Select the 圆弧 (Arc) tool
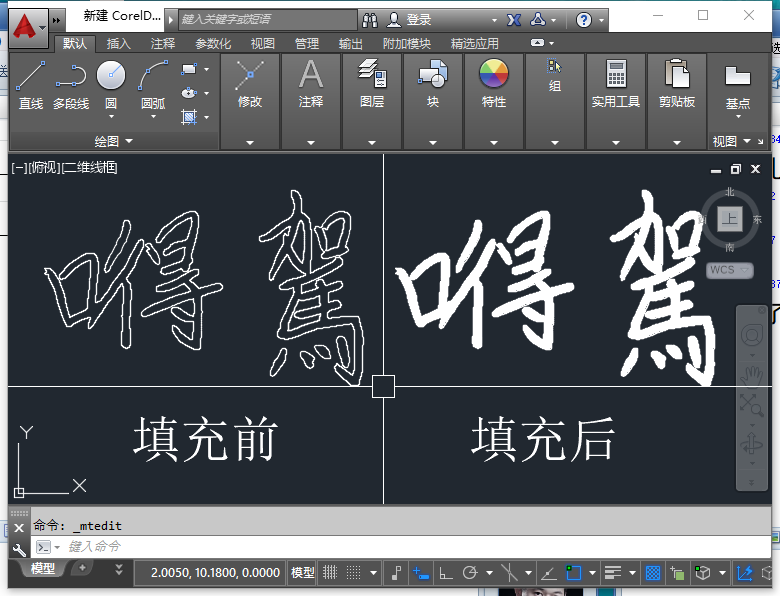 point(153,85)
